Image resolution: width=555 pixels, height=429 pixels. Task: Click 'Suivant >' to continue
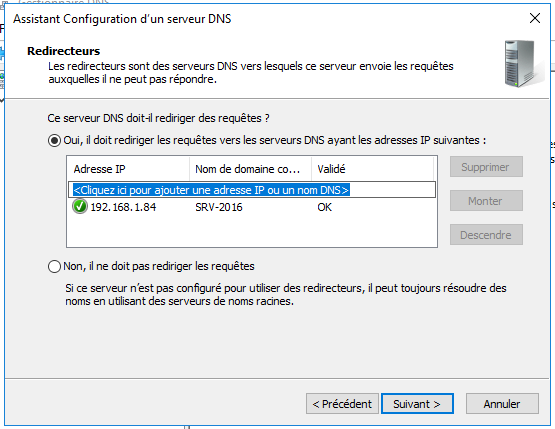(417, 404)
